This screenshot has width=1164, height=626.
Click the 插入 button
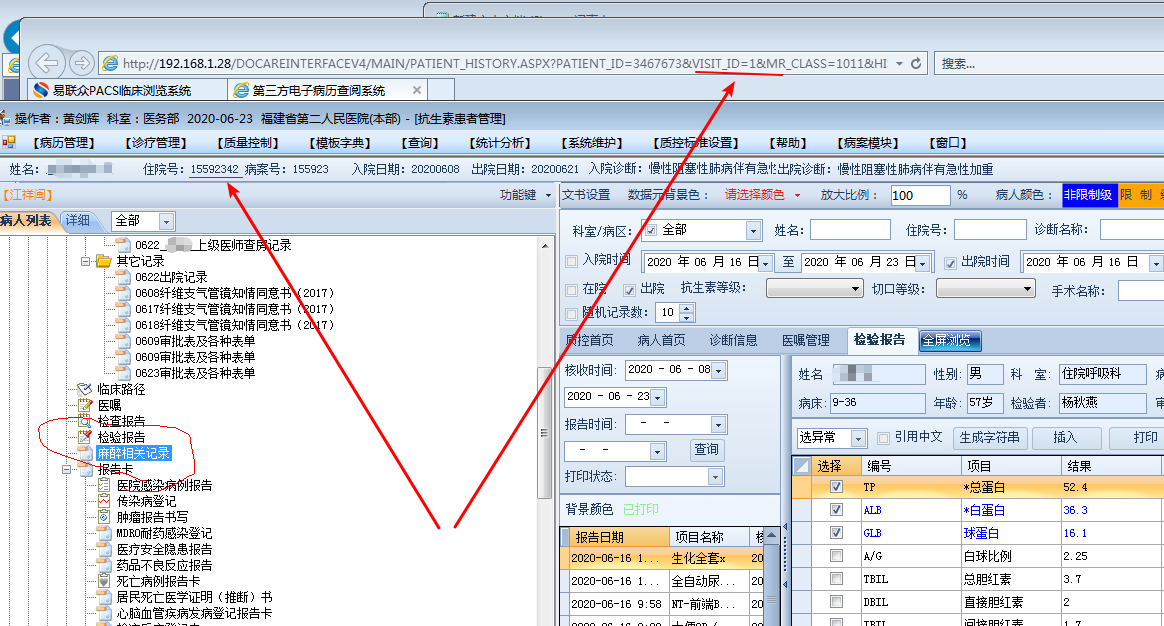(x=1065, y=438)
